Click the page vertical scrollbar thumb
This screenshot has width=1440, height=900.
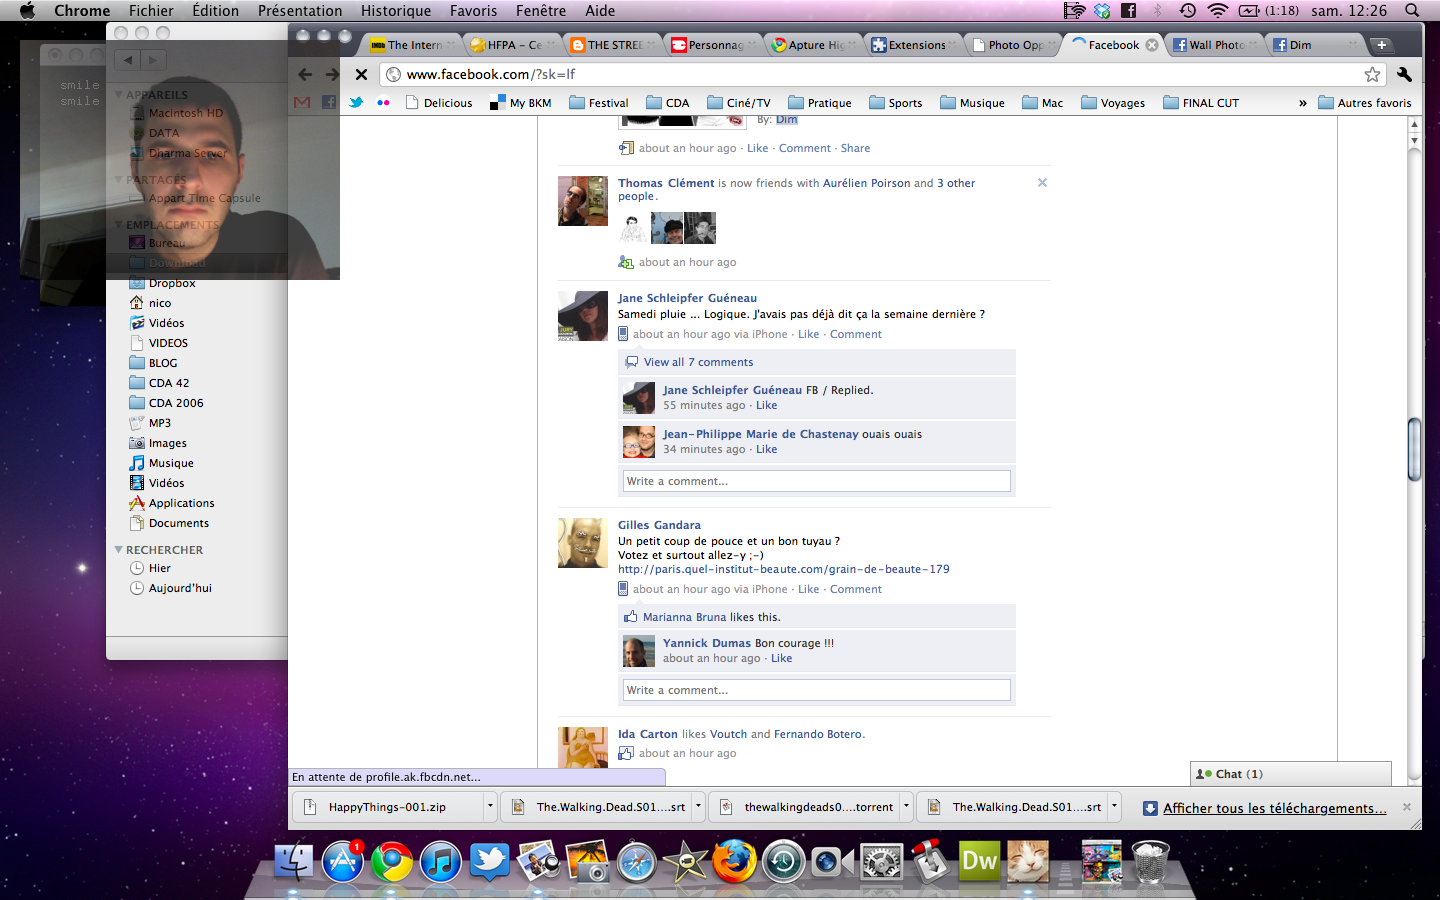[x=1414, y=450]
